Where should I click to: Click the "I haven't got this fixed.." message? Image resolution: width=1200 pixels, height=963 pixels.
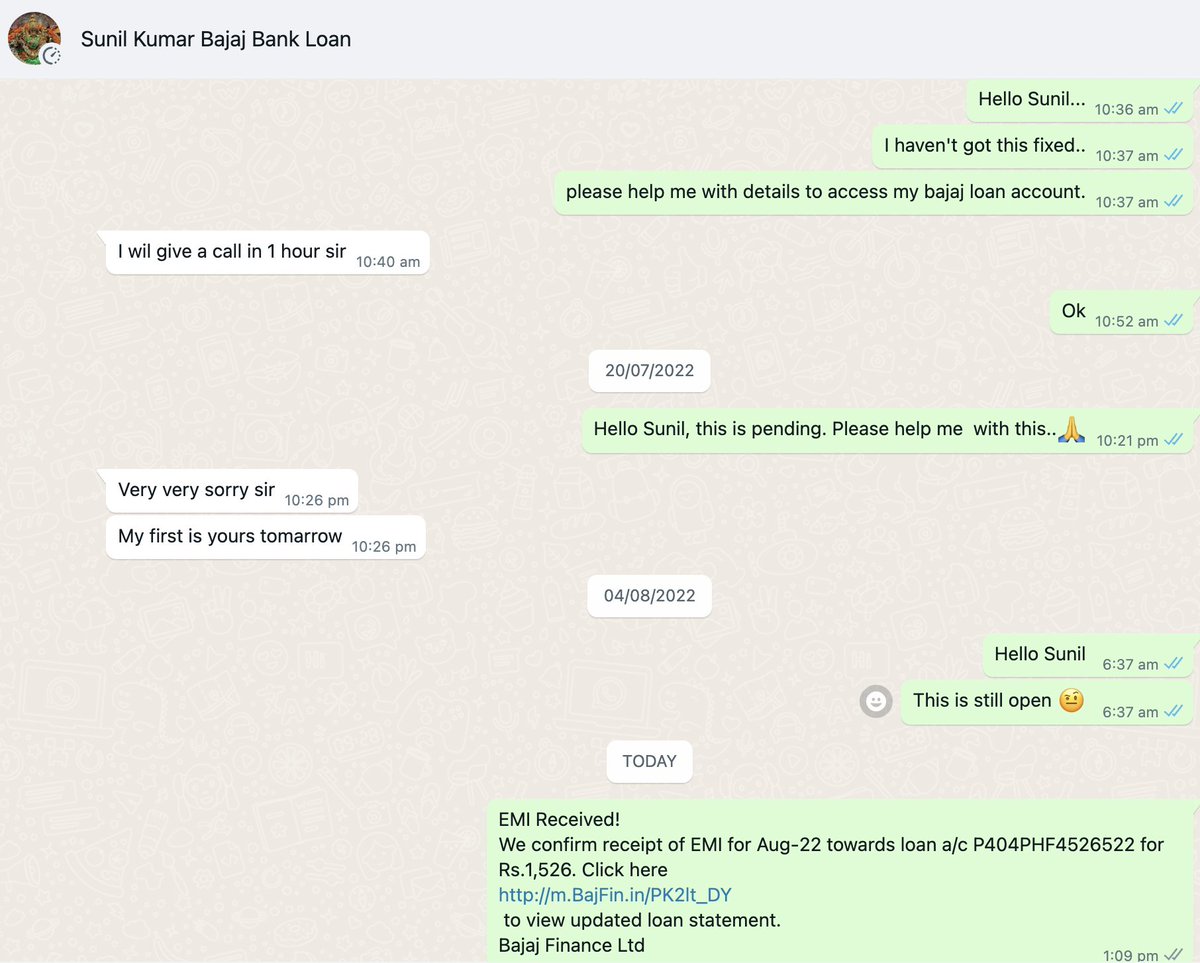click(x=1033, y=146)
